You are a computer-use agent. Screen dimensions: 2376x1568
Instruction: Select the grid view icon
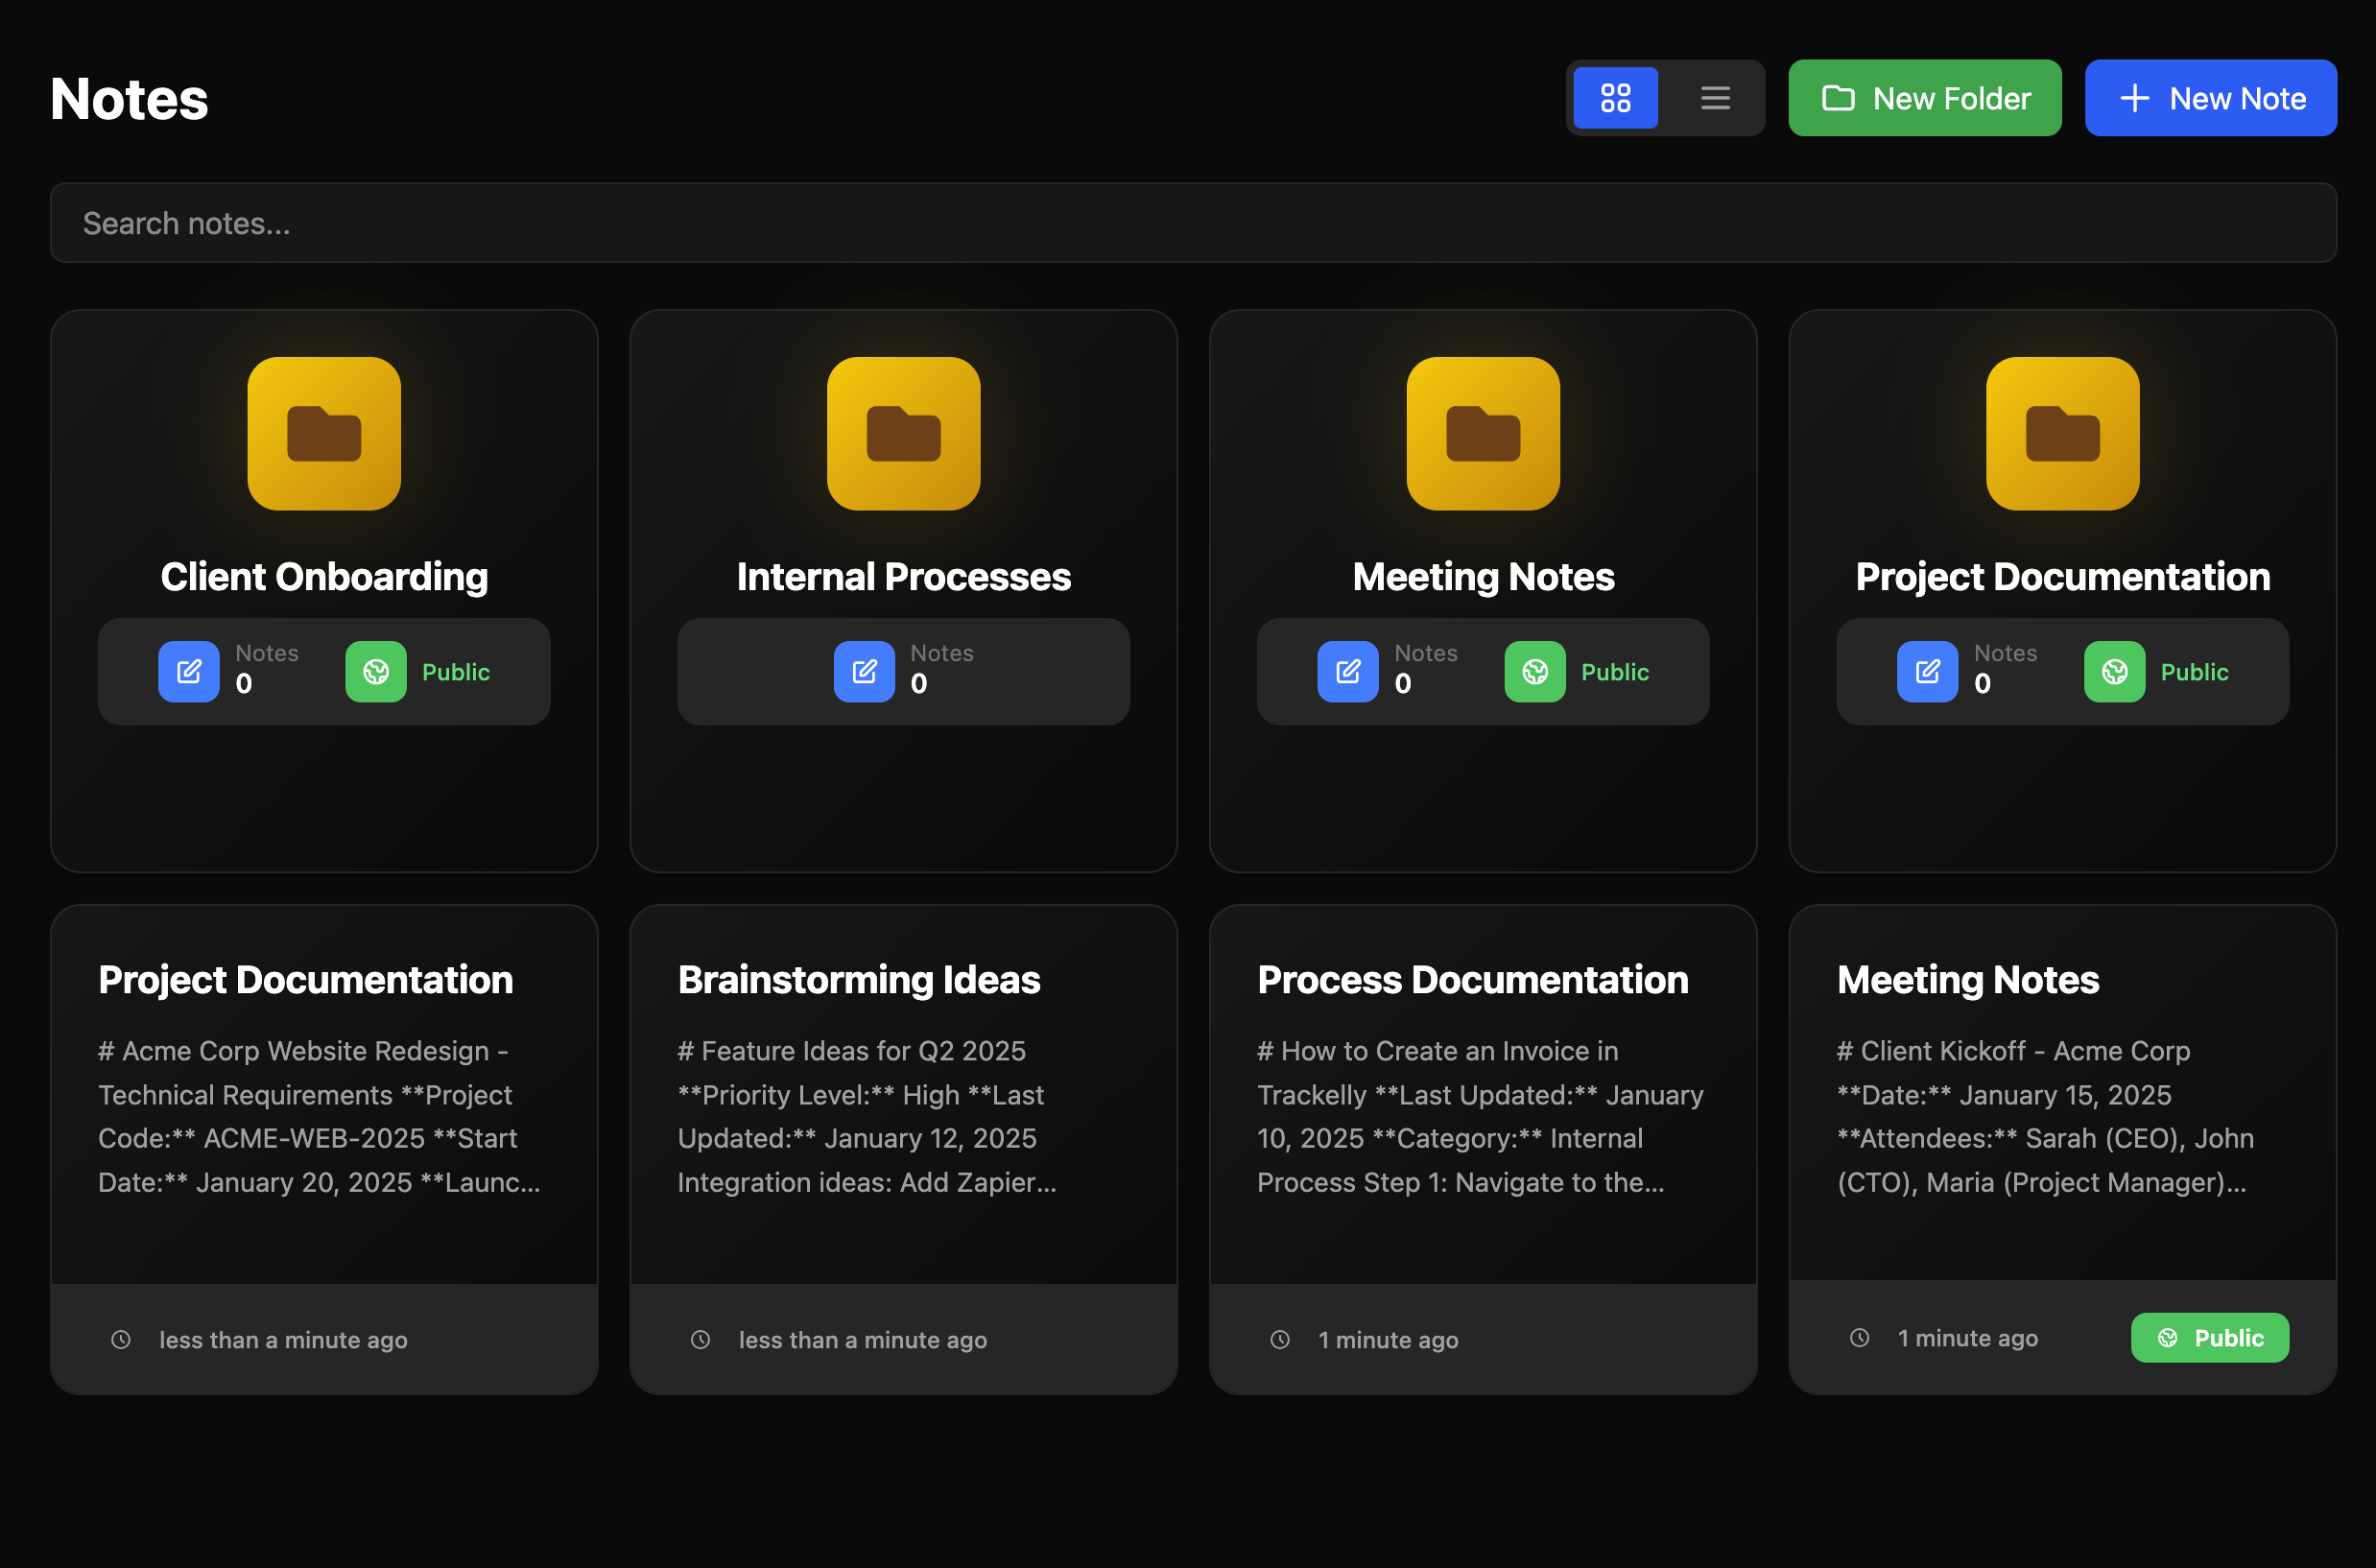pos(1615,97)
